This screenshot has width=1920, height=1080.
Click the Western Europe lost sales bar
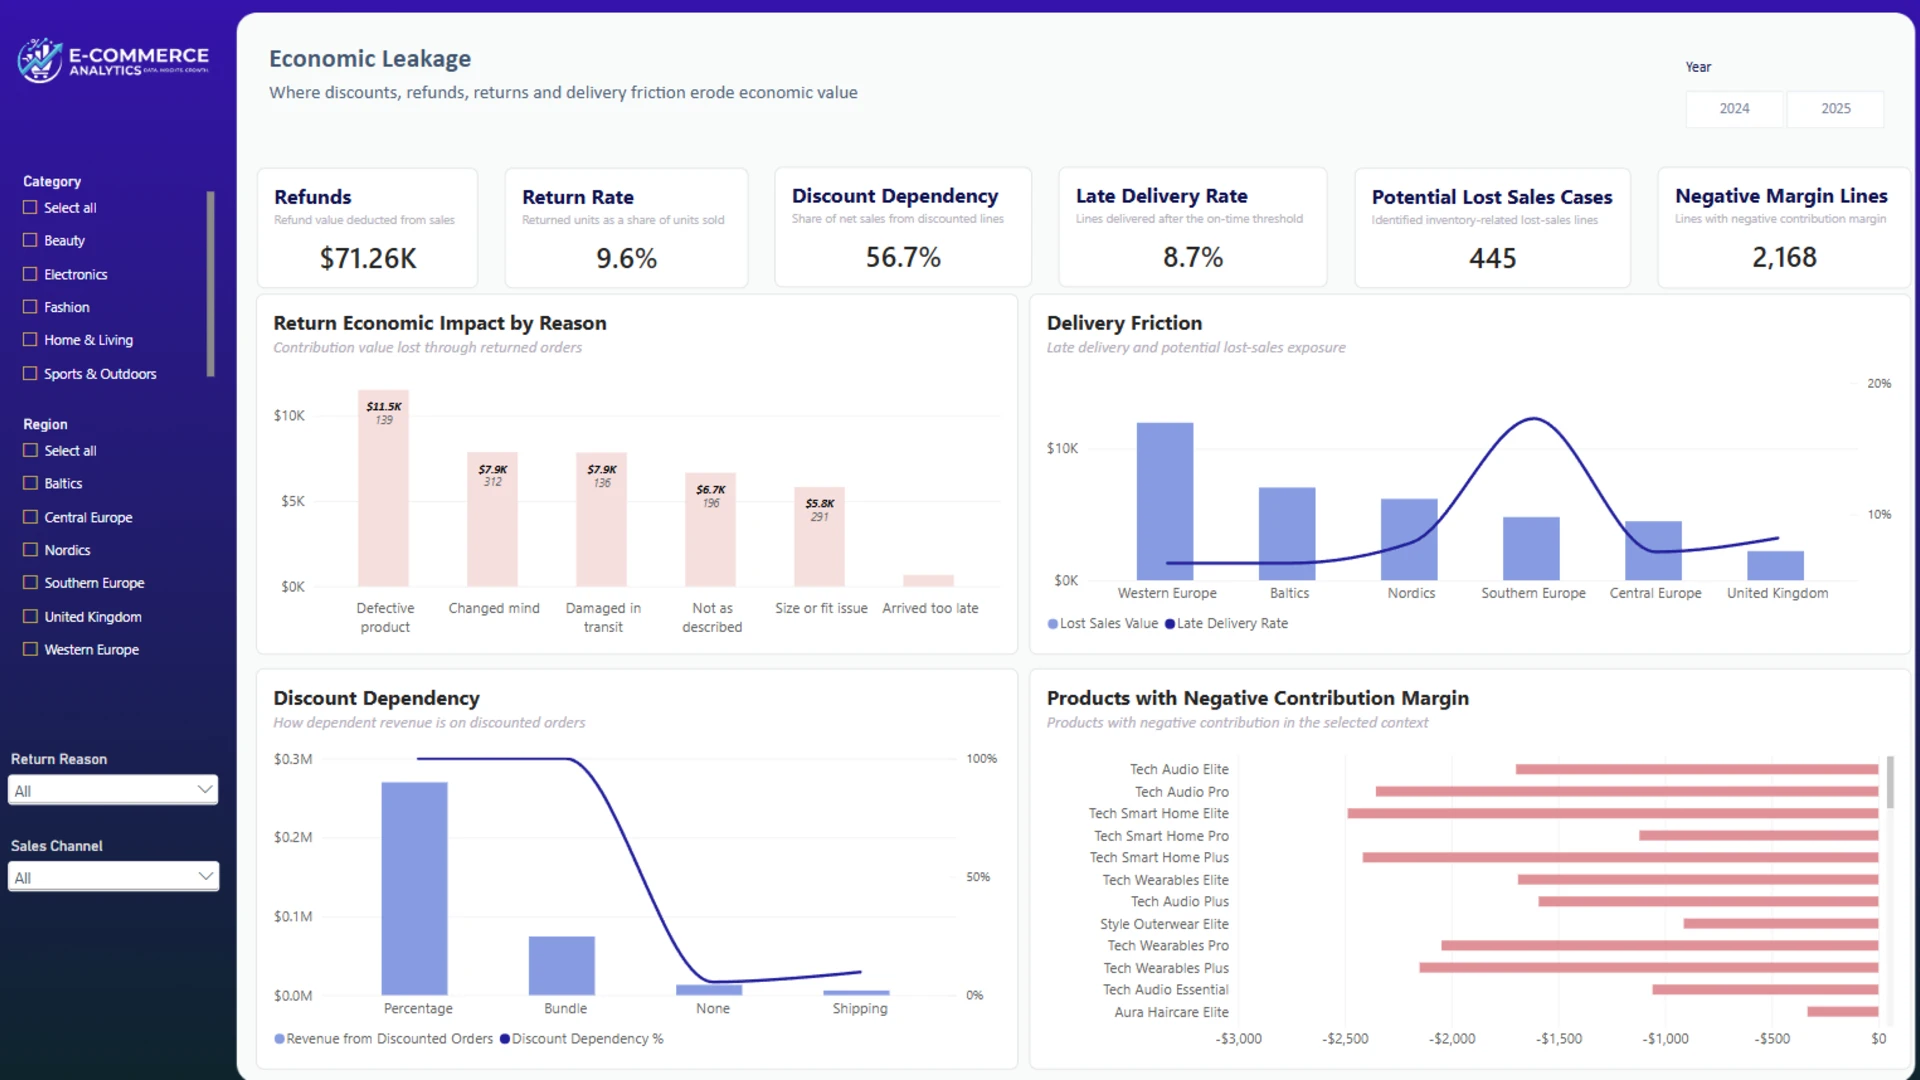pyautogui.click(x=1165, y=501)
